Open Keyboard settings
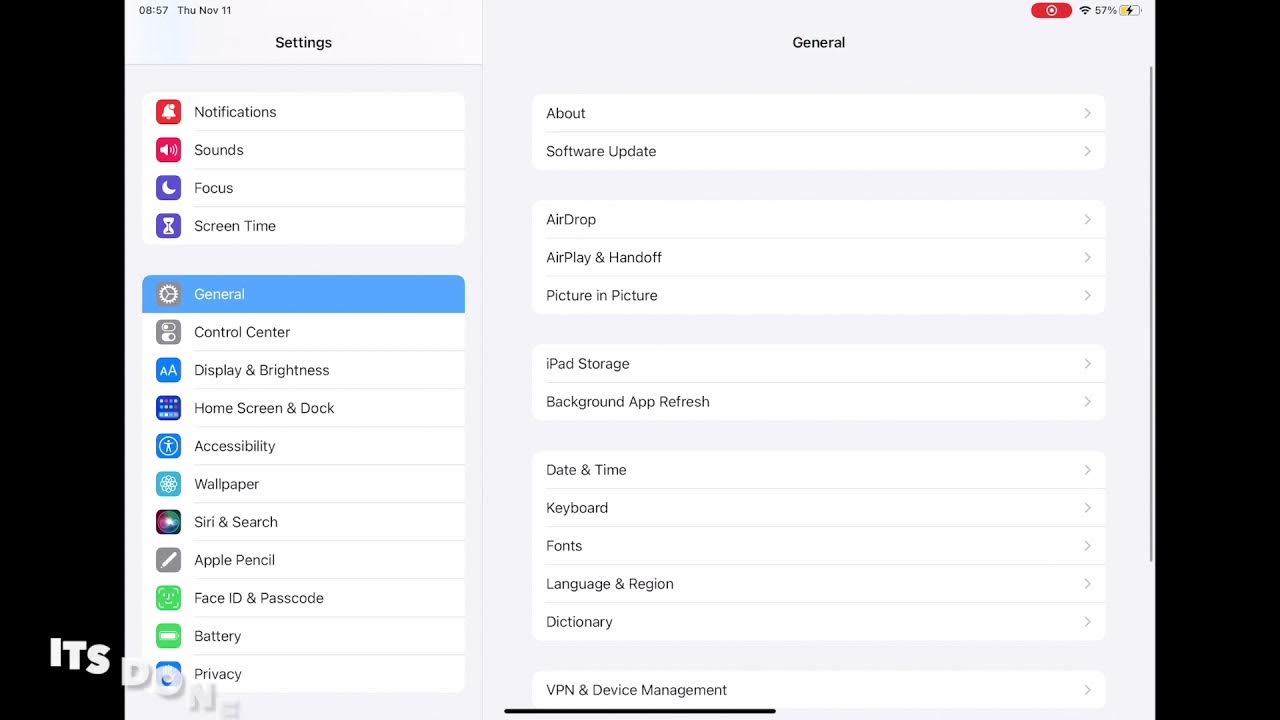The height and width of the screenshot is (720, 1280). (x=818, y=508)
